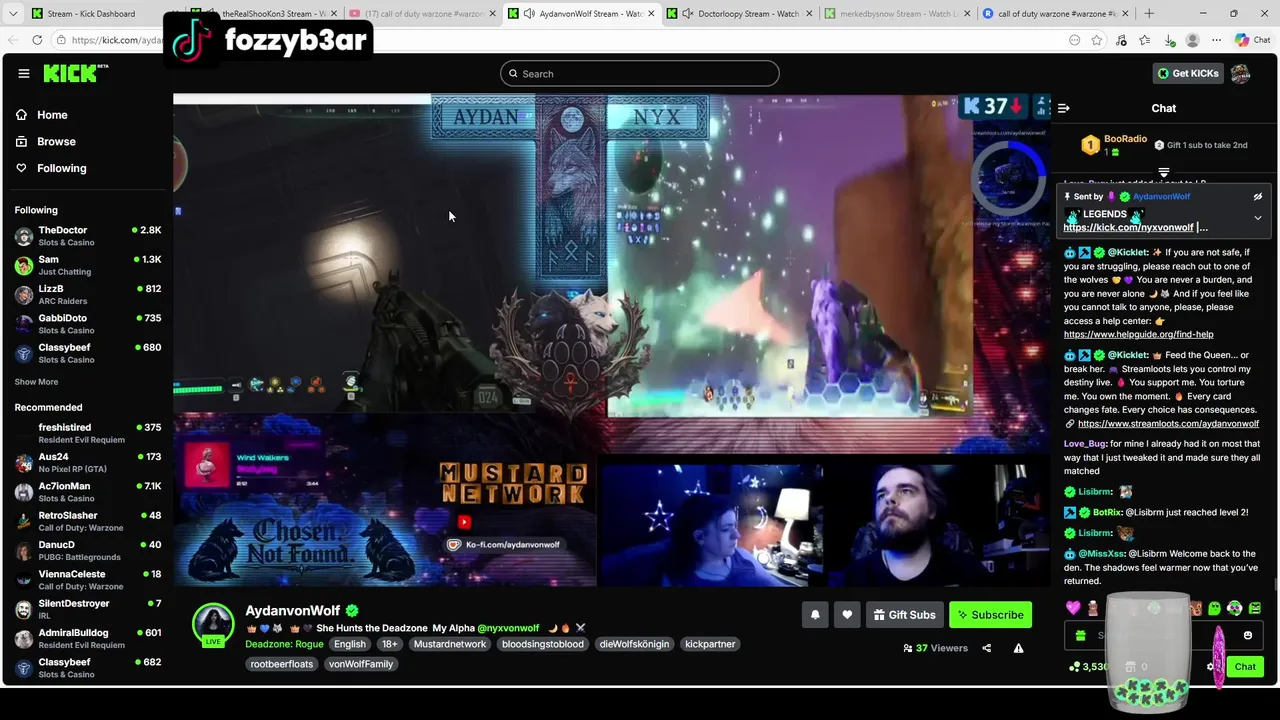1280x720 pixels.
Task: Click the AydanvonWolf streamer avatar
Action: click(213, 624)
